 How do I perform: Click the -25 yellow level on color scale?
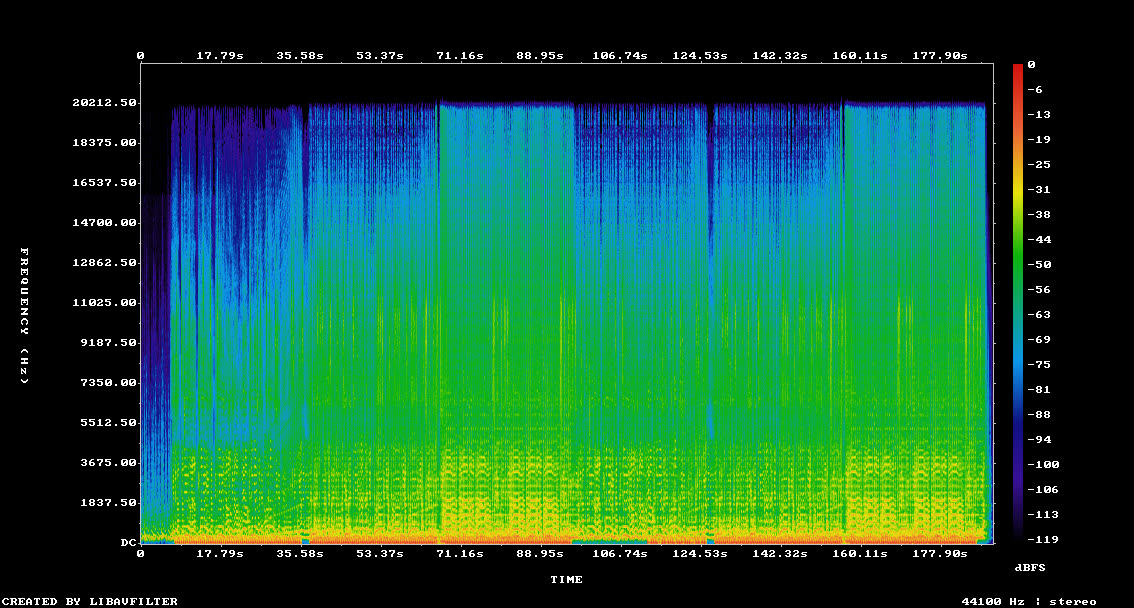pyautogui.click(x=1039, y=165)
